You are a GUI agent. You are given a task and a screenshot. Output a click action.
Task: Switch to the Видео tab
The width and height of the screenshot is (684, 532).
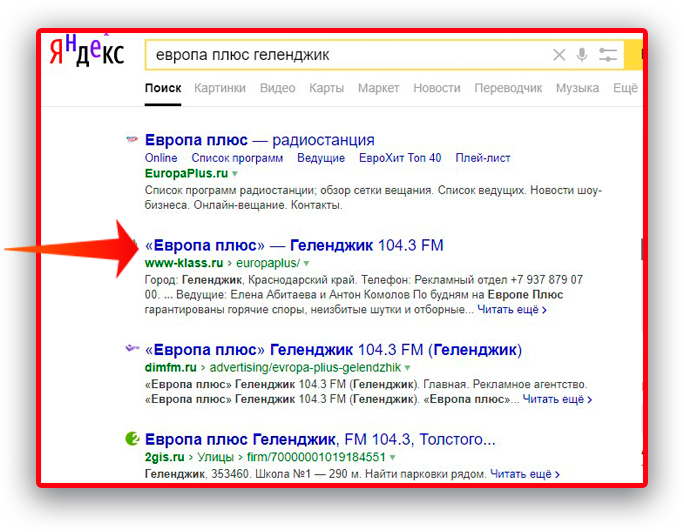(277, 88)
